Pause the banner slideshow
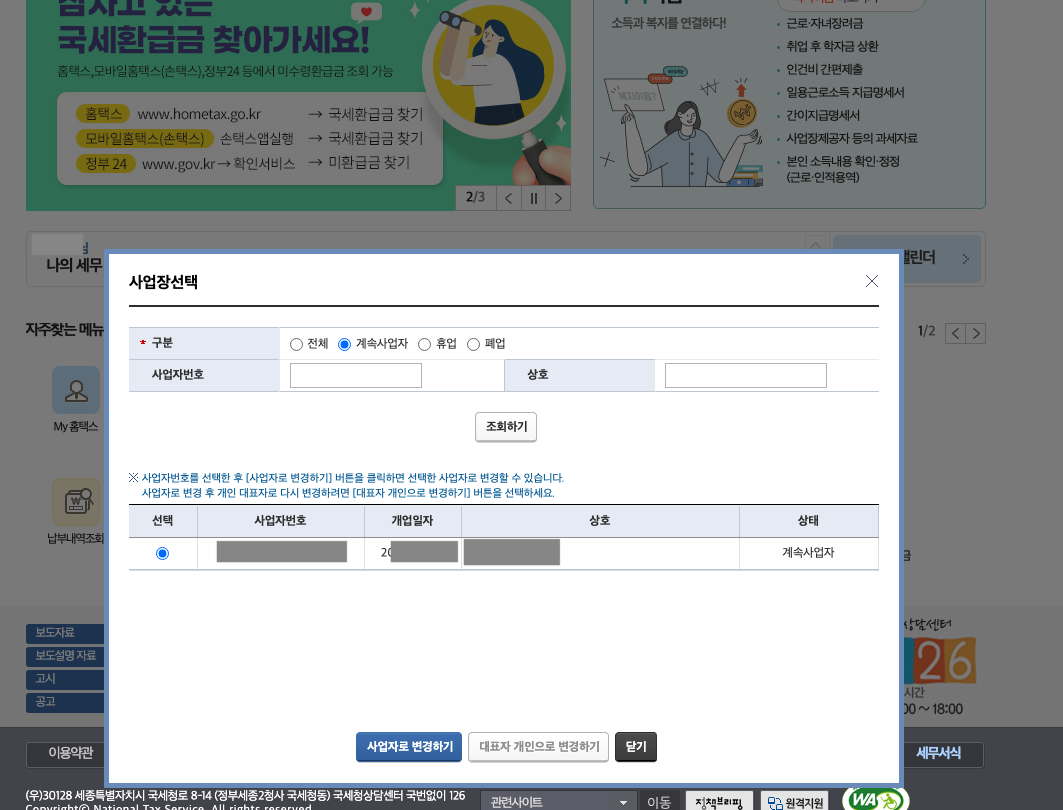 [x=534, y=198]
